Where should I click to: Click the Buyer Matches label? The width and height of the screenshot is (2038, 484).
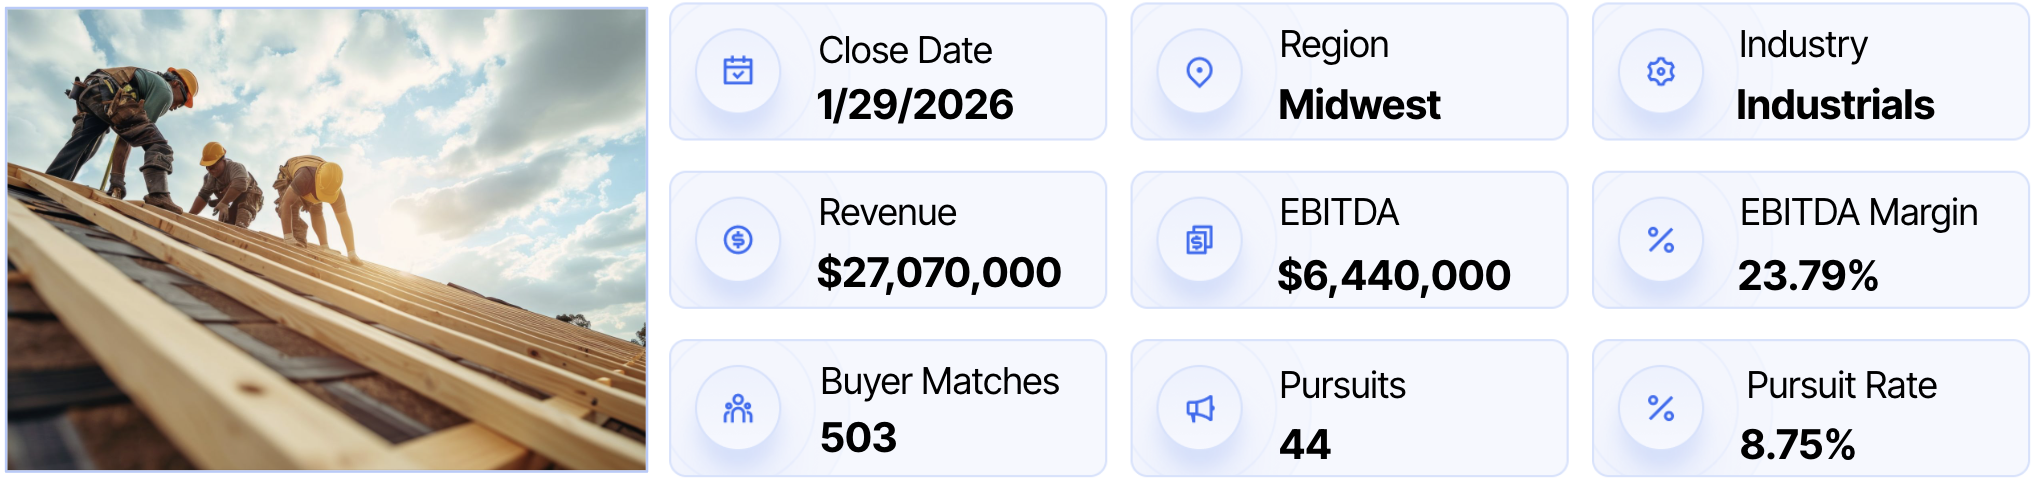939,382
